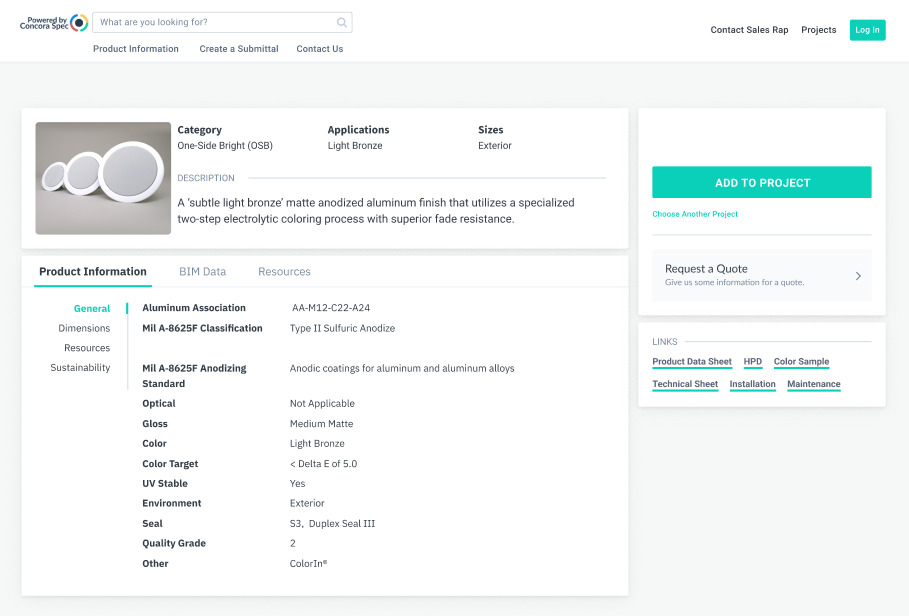The image size is (909, 616).
Task: Open the Contact Us menu item
Action: (319, 49)
